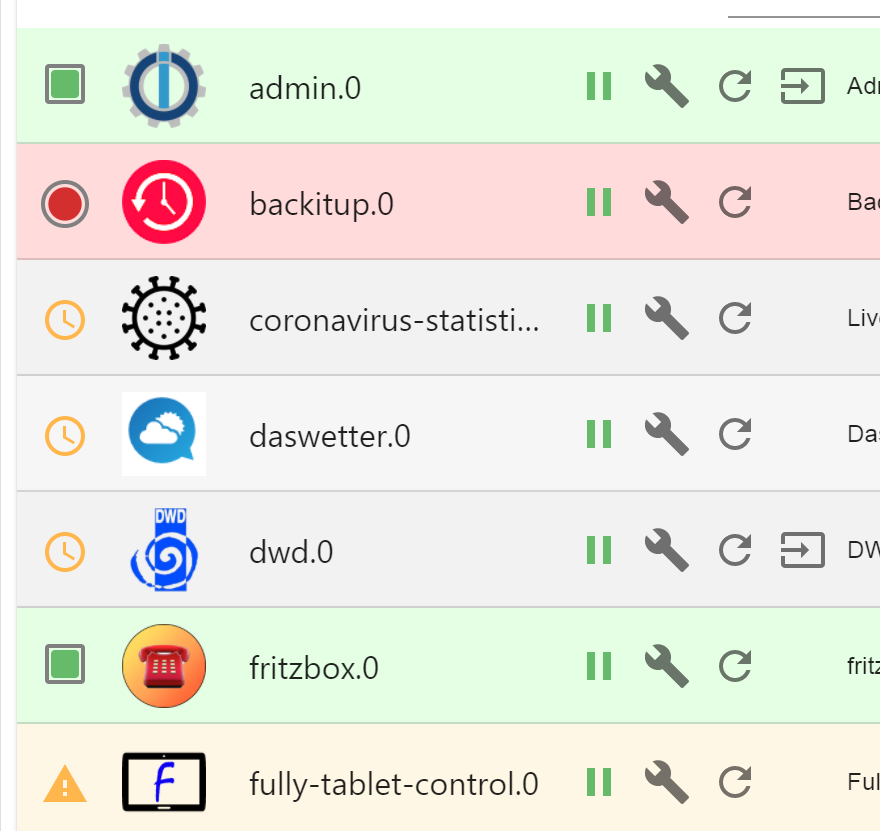This screenshot has width=880, height=831.
Task: Select the fritzbox.0 telephone icon
Action: (163, 666)
